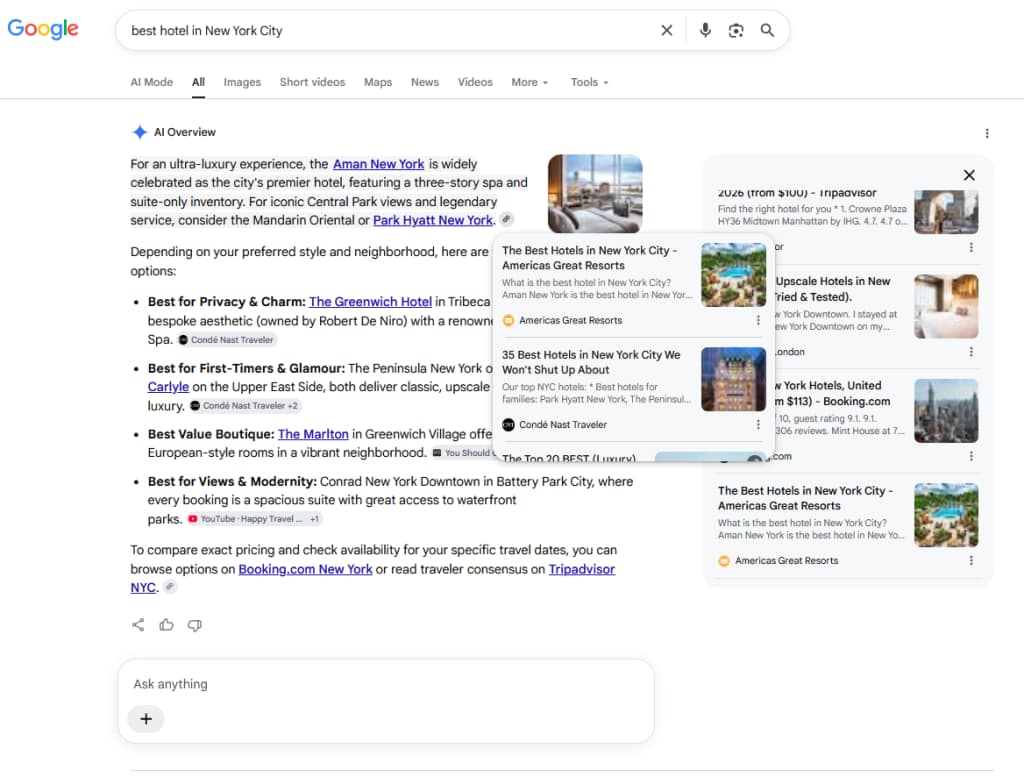Click the AI Overview sparkle icon
Image resolution: width=1024 pixels, height=784 pixels.
click(x=139, y=132)
